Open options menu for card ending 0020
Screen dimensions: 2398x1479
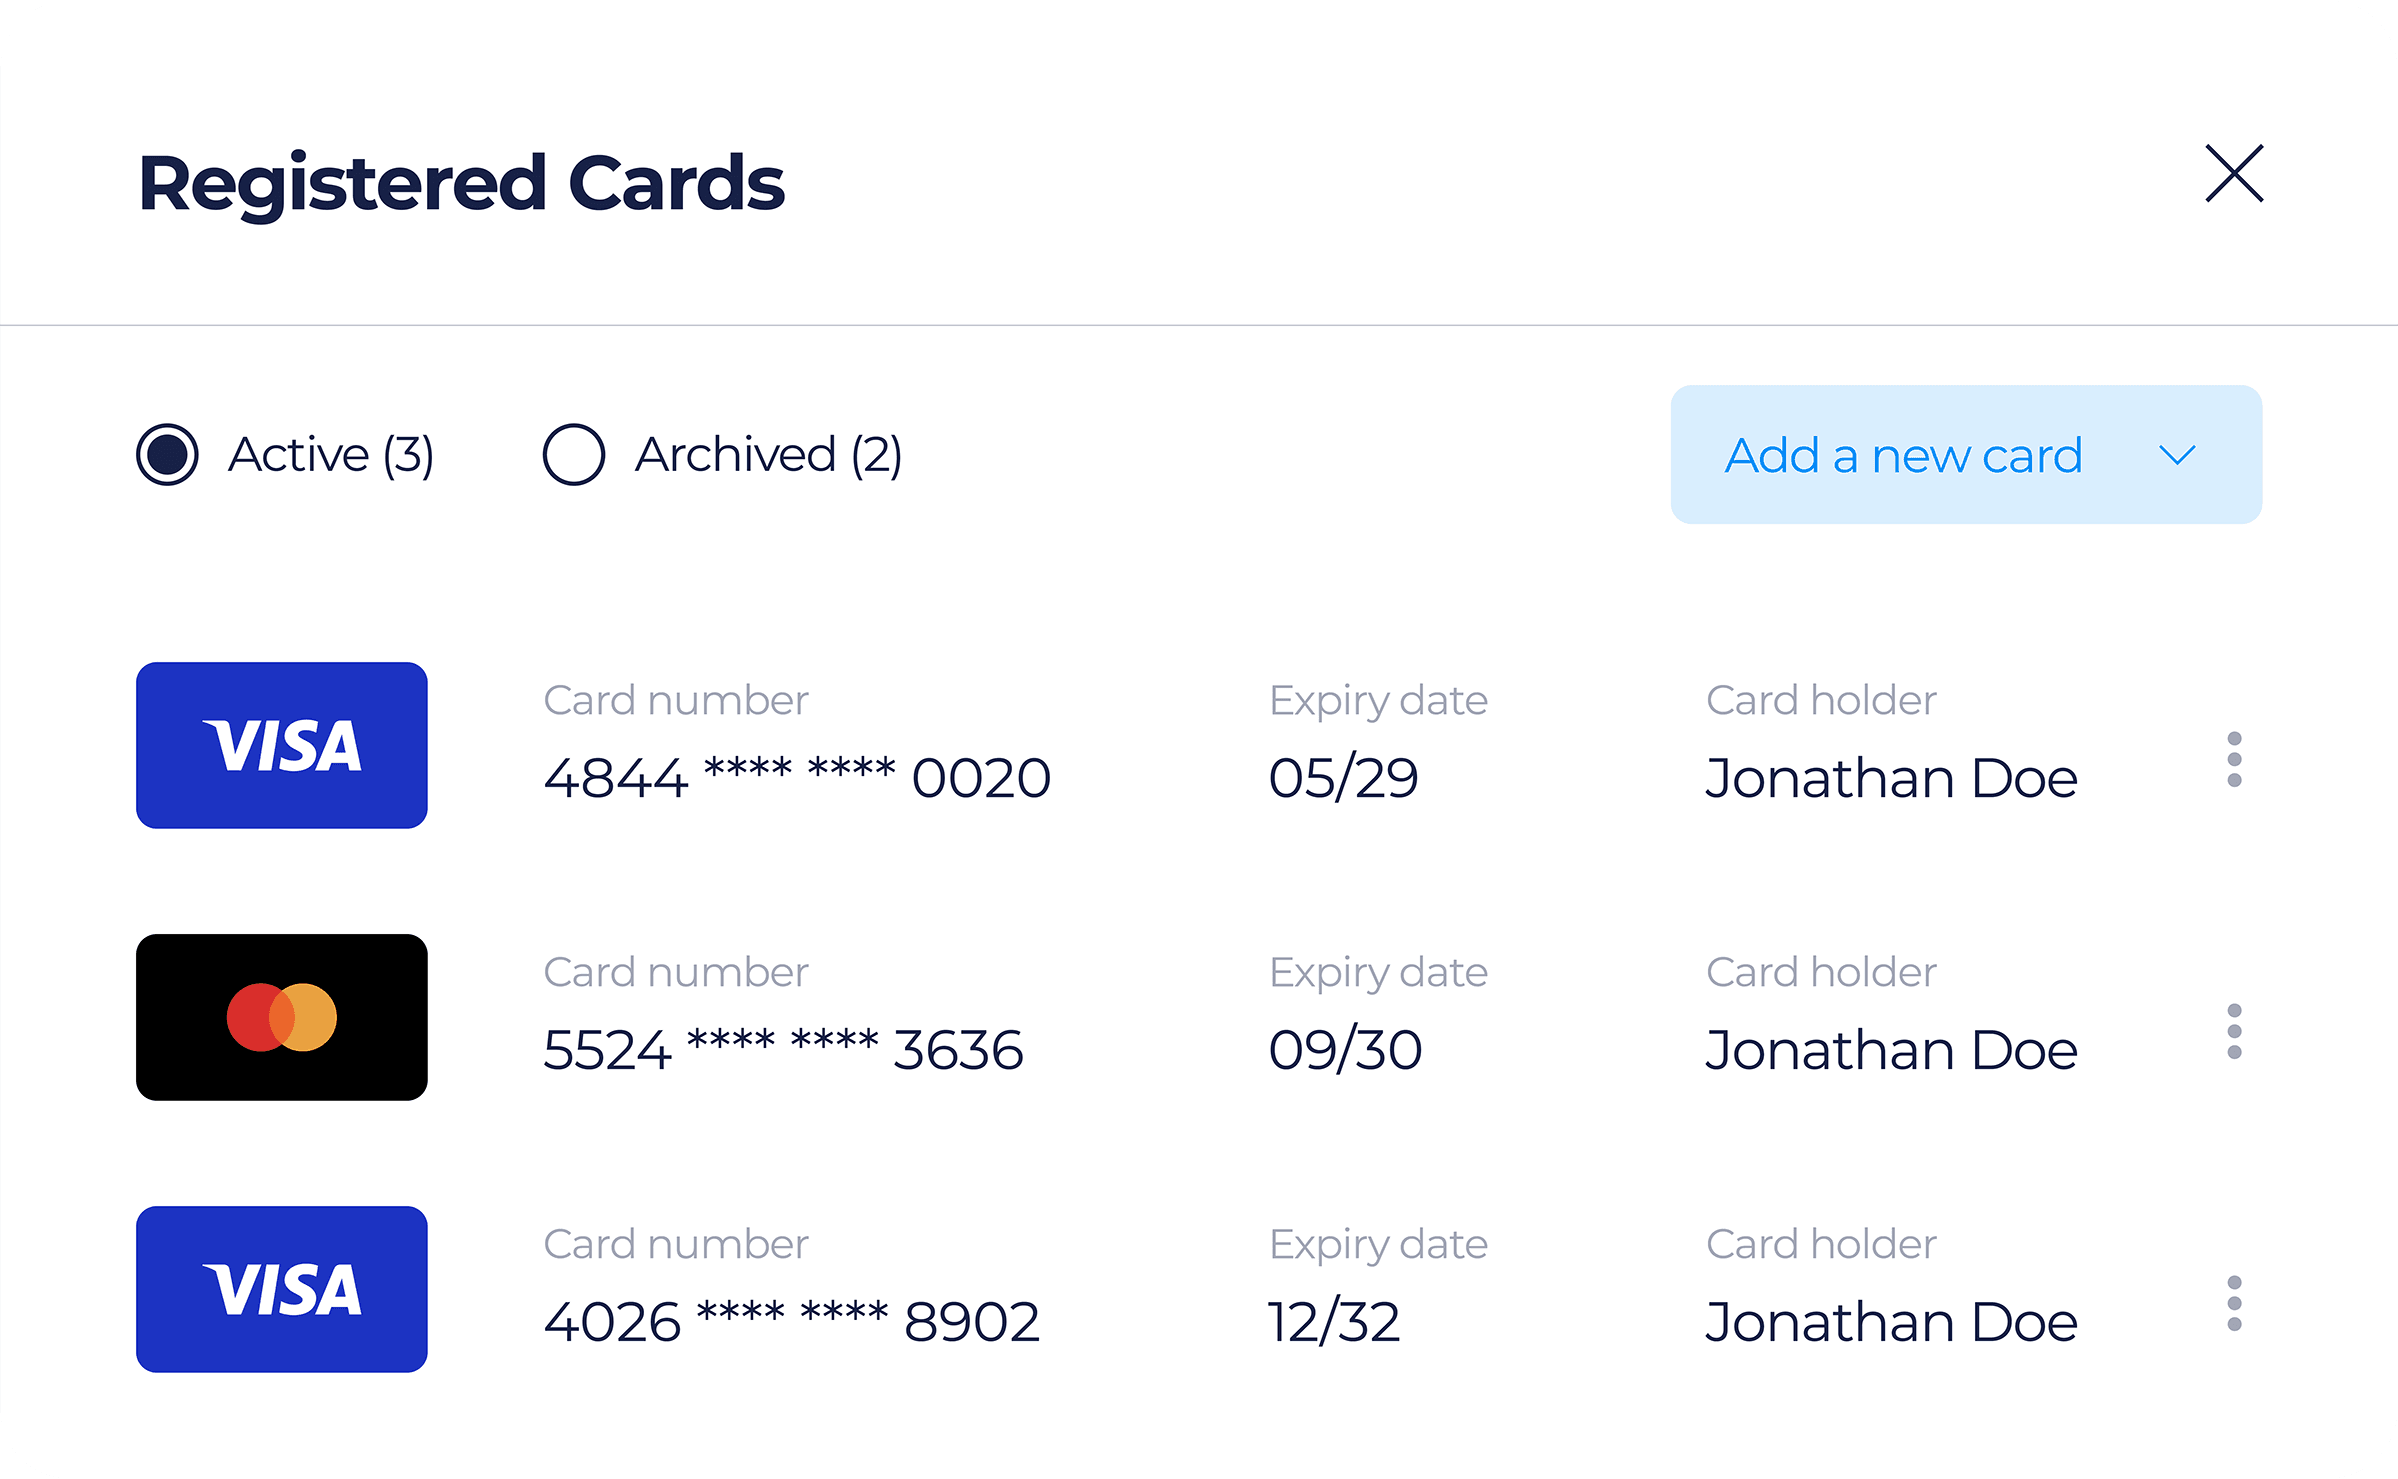click(2234, 759)
